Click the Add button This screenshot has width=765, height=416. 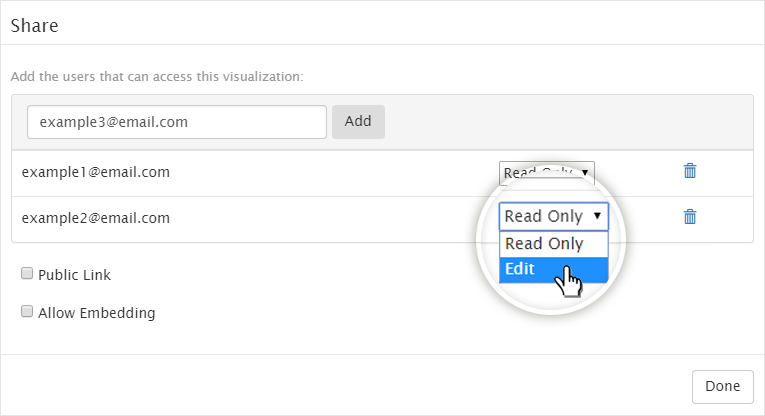click(x=358, y=121)
